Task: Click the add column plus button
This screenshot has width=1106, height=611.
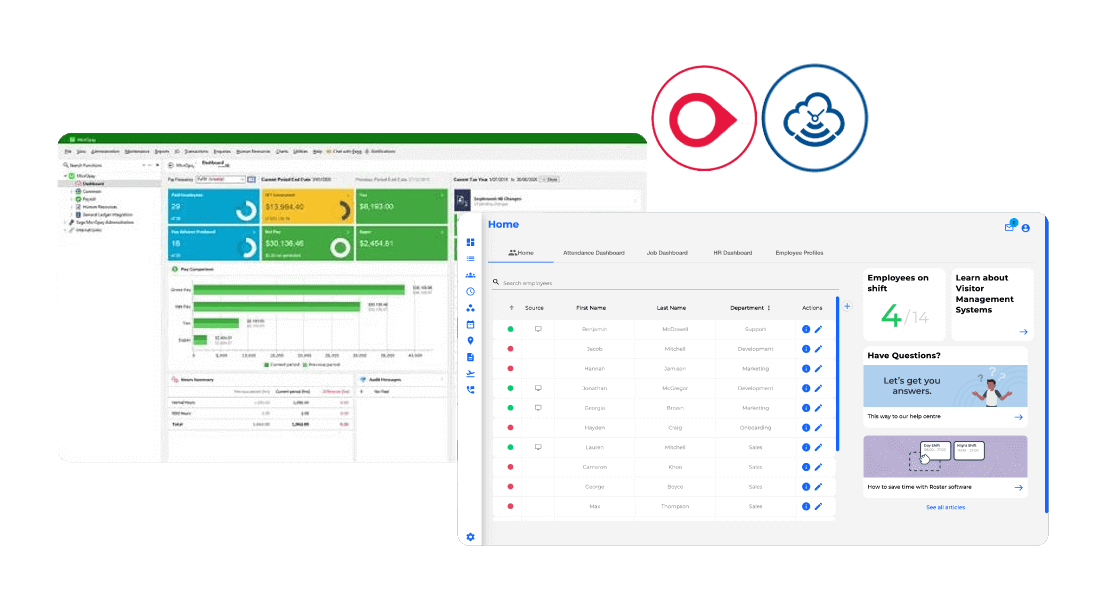Action: [847, 306]
